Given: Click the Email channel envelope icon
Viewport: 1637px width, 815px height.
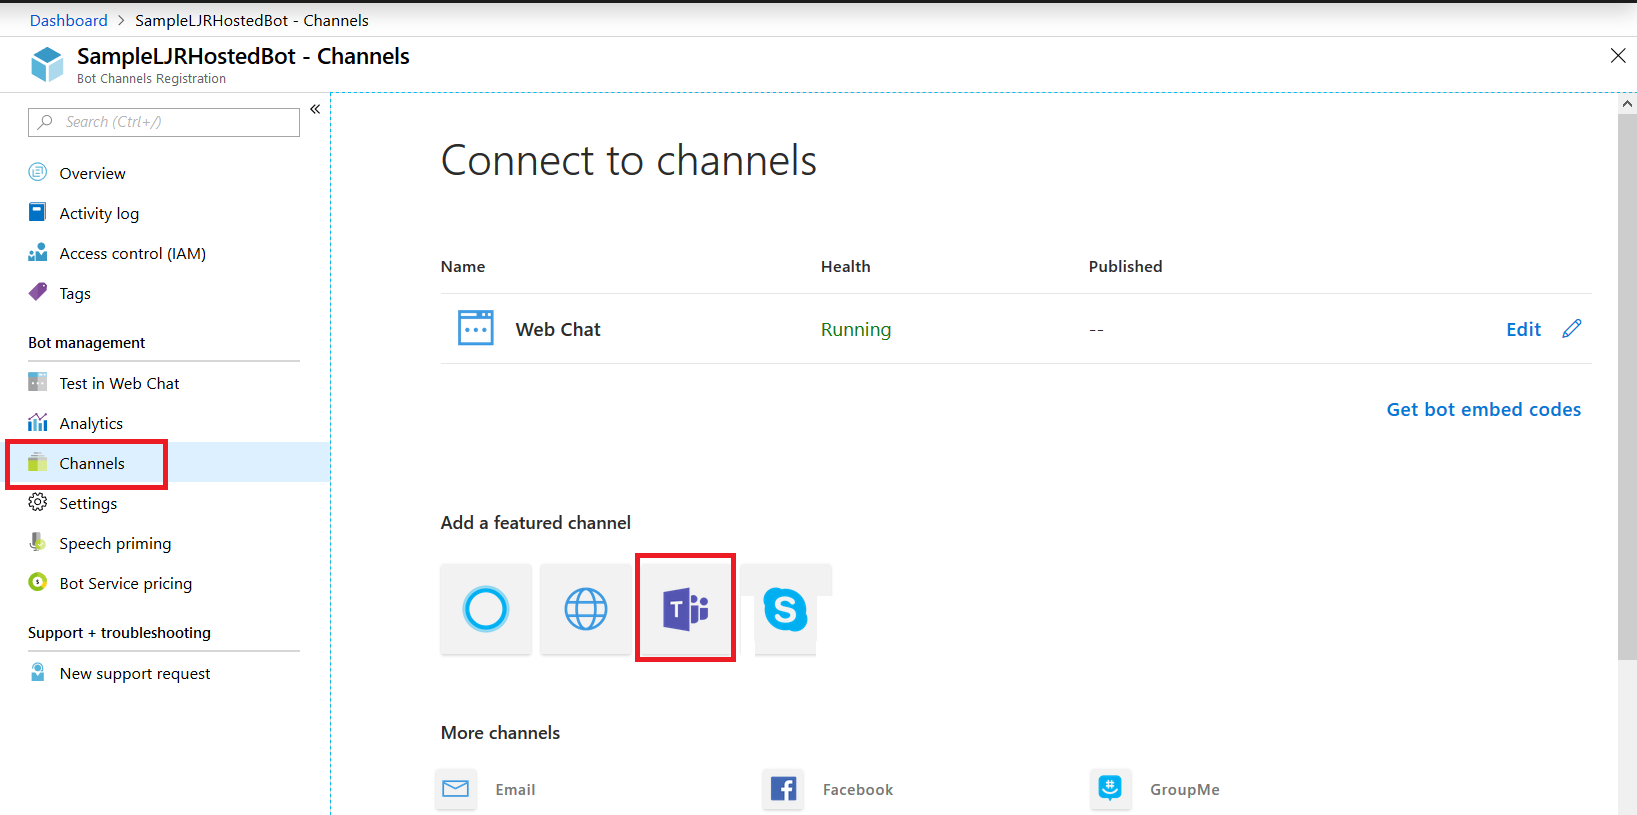Looking at the screenshot, I should tap(456, 789).
